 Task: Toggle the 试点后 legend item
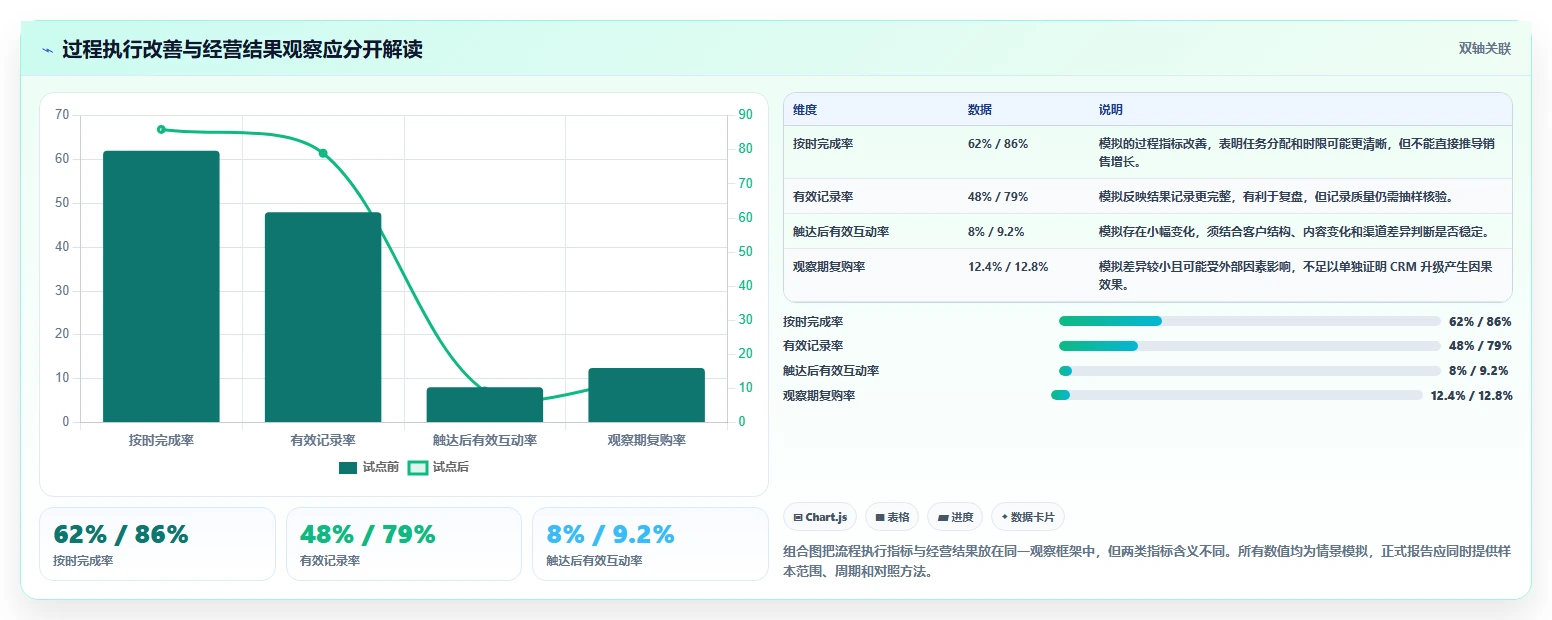pos(439,467)
